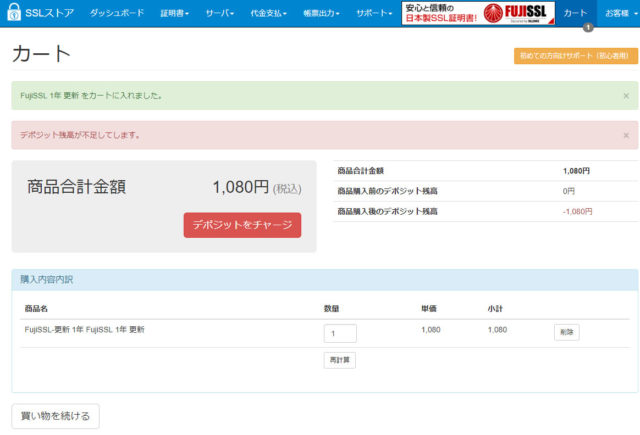Click the large 1,080円 total amount
Viewport: 640px width, 435px height.
(x=240, y=187)
